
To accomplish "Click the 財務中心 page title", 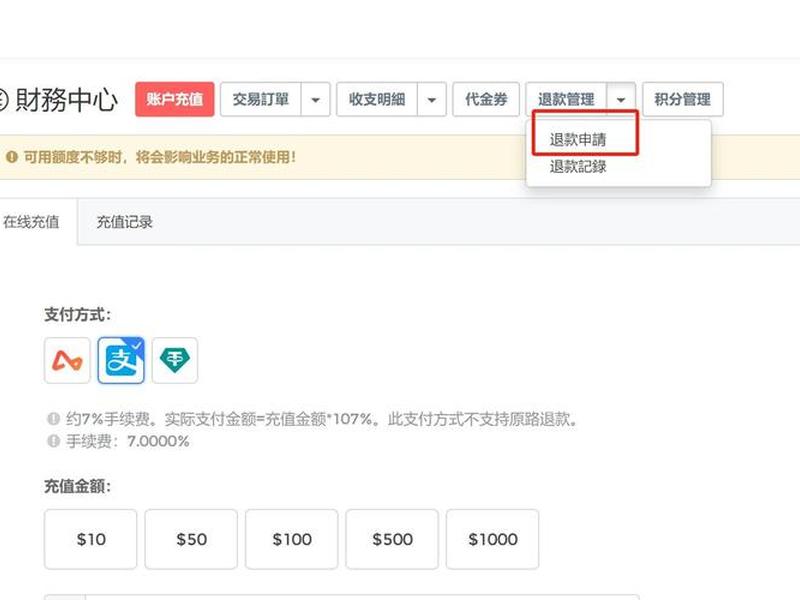I will click(66, 99).
